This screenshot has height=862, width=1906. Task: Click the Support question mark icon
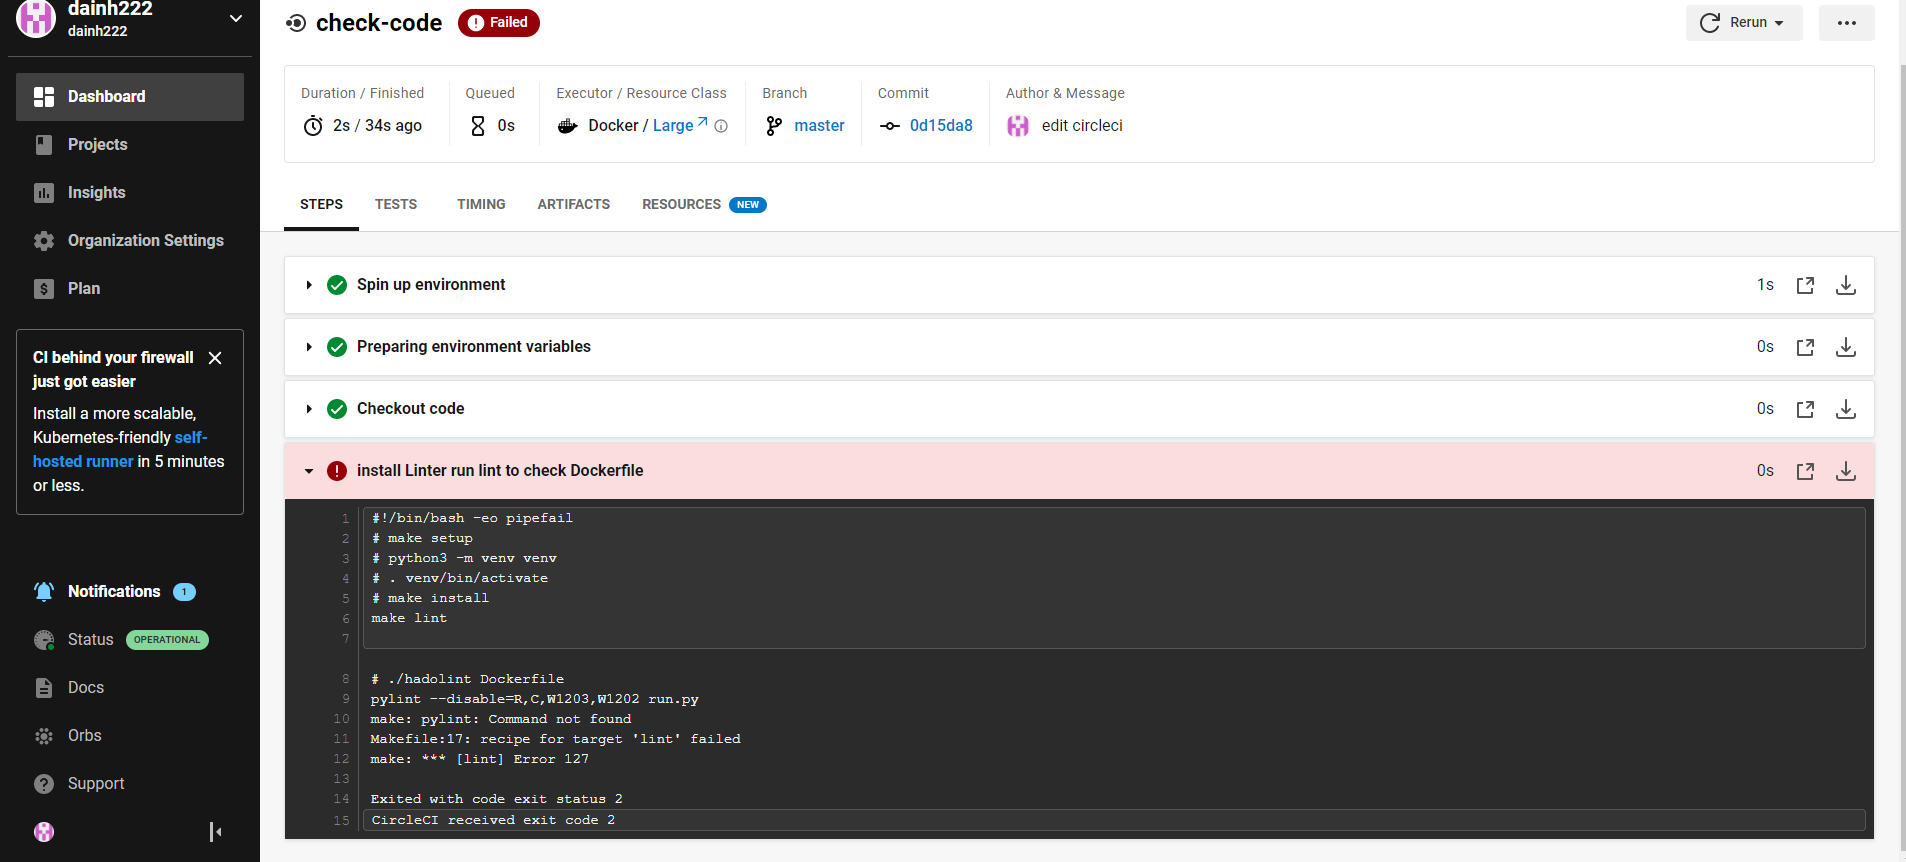pyautogui.click(x=44, y=784)
